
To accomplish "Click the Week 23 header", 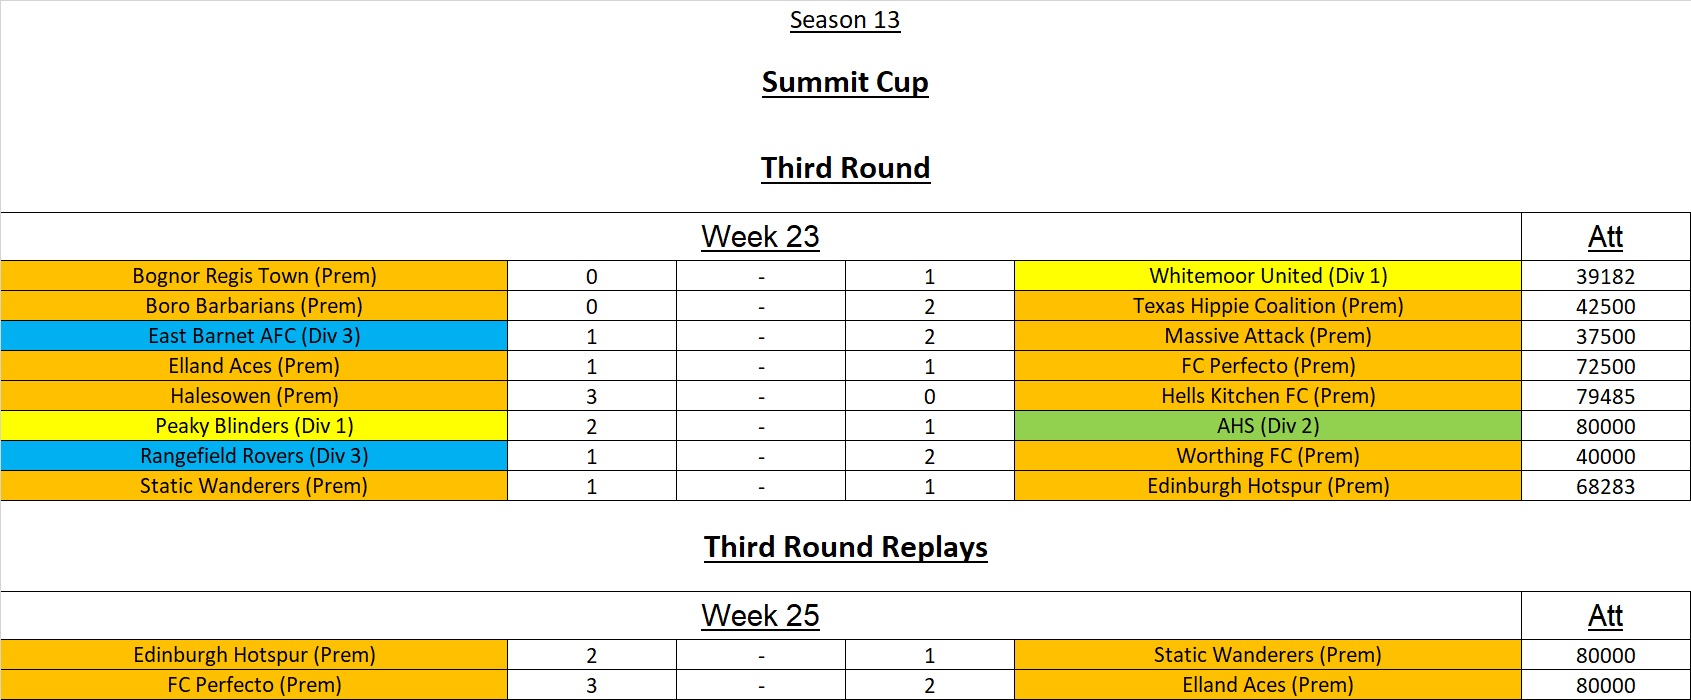I will (760, 237).
